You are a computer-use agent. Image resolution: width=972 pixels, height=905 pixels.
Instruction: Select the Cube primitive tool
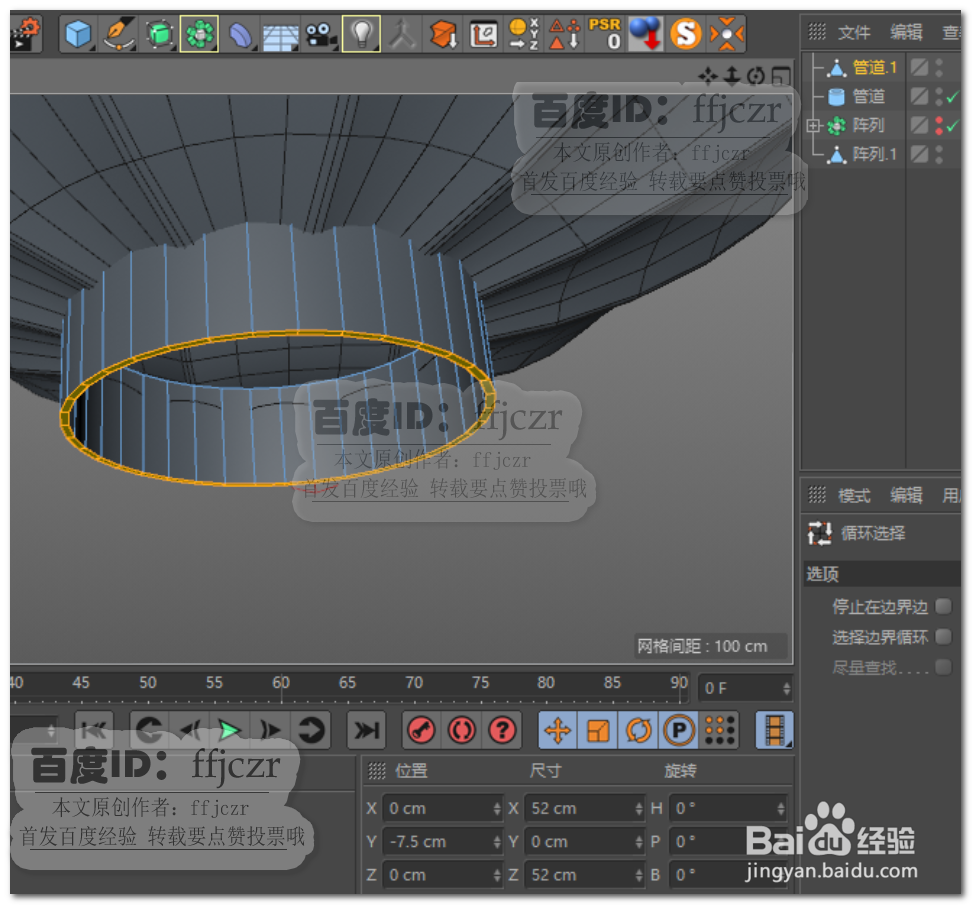78,34
